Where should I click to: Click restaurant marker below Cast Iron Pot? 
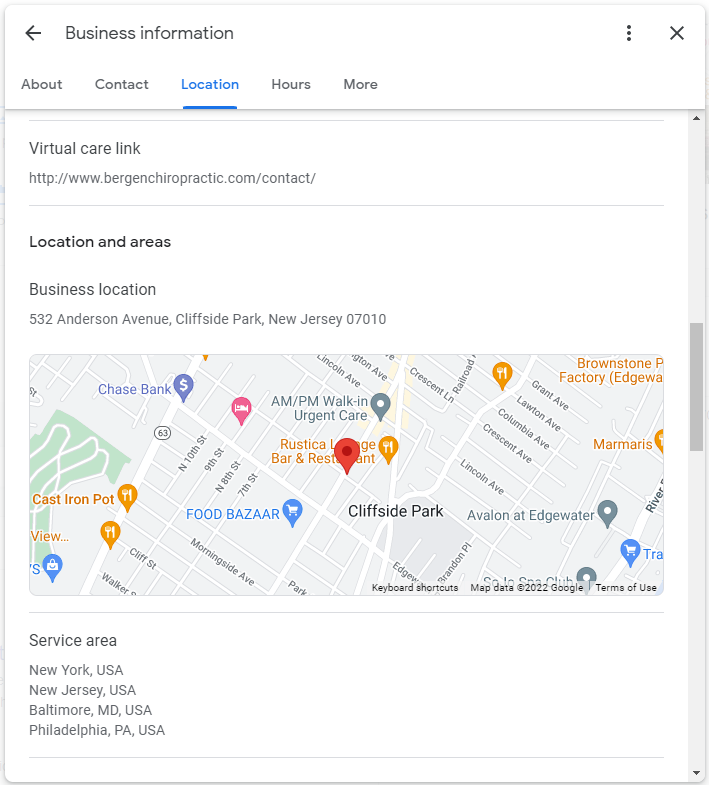pyautogui.click(x=110, y=535)
